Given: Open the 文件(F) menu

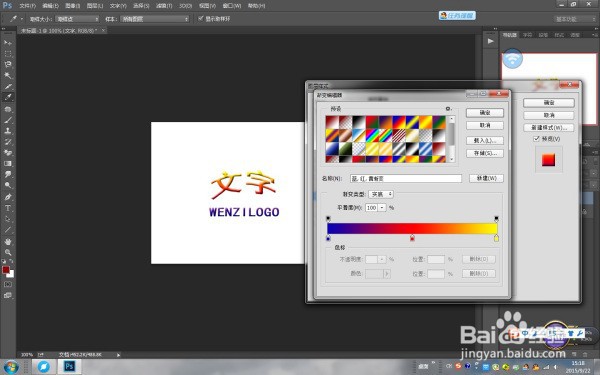Looking at the screenshot, I should 28,6.
